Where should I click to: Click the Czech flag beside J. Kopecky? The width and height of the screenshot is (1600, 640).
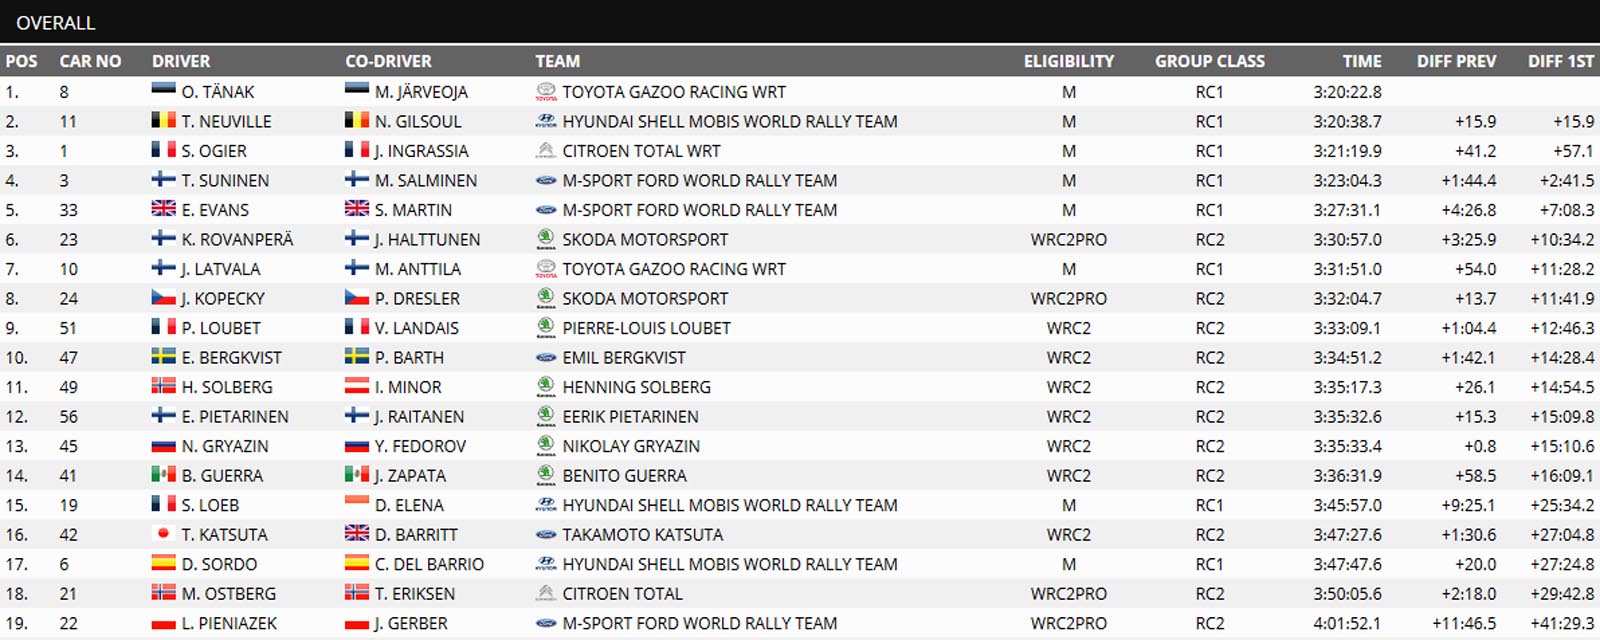(163, 297)
